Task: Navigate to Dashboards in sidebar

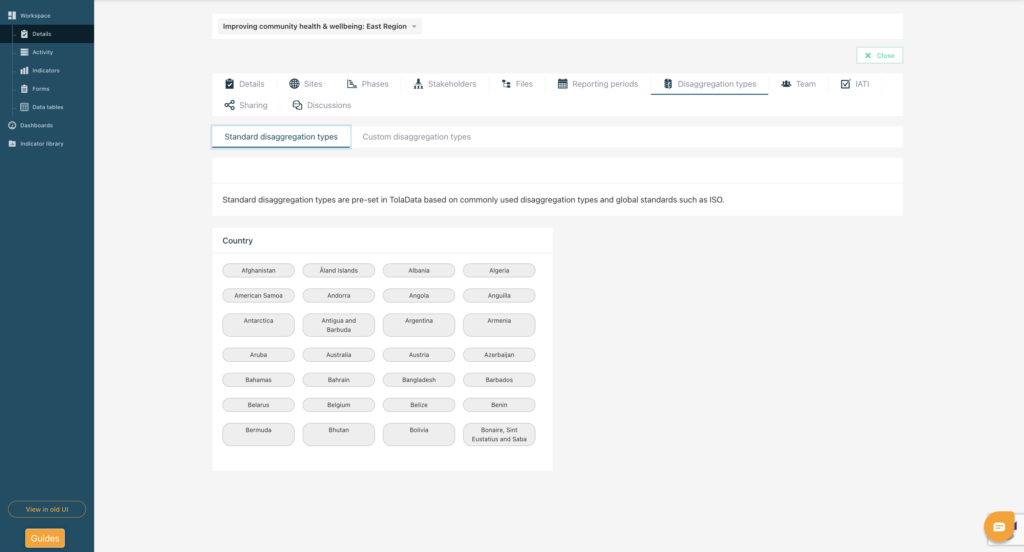Action: coord(37,125)
